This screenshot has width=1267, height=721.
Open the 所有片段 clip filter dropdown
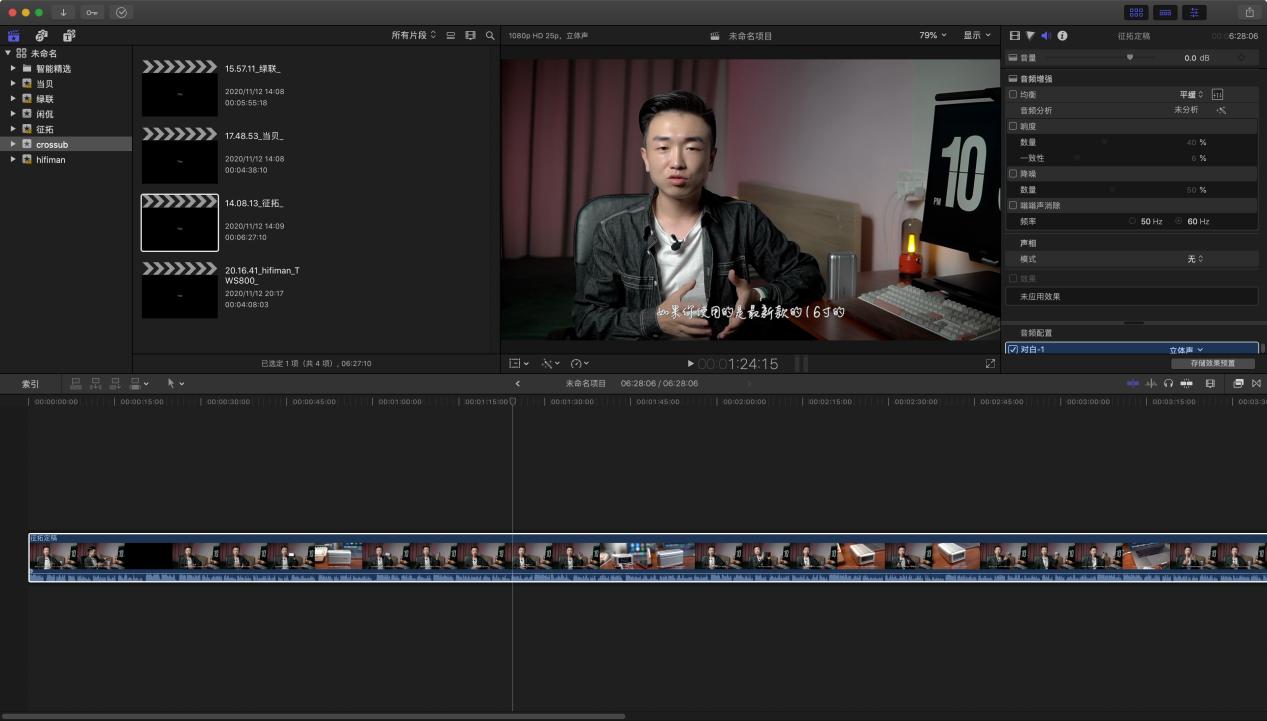tap(414, 34)
